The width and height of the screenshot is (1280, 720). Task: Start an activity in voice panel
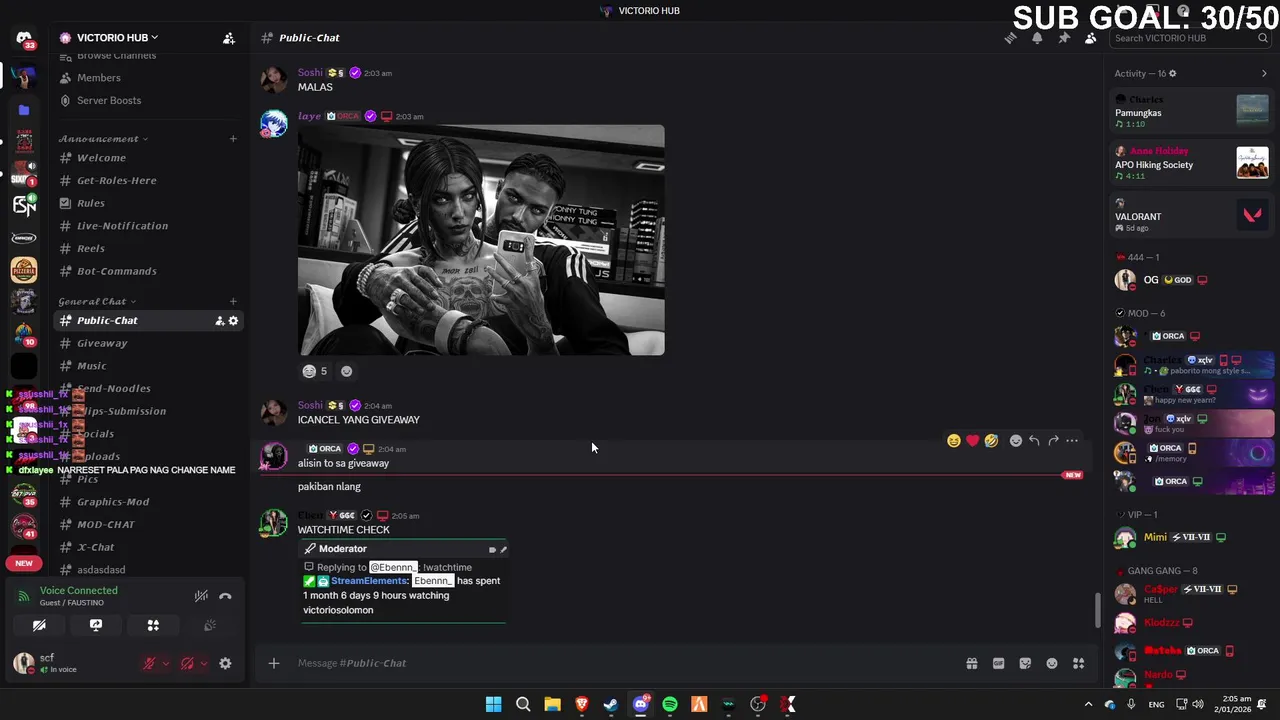pos(153,625)
